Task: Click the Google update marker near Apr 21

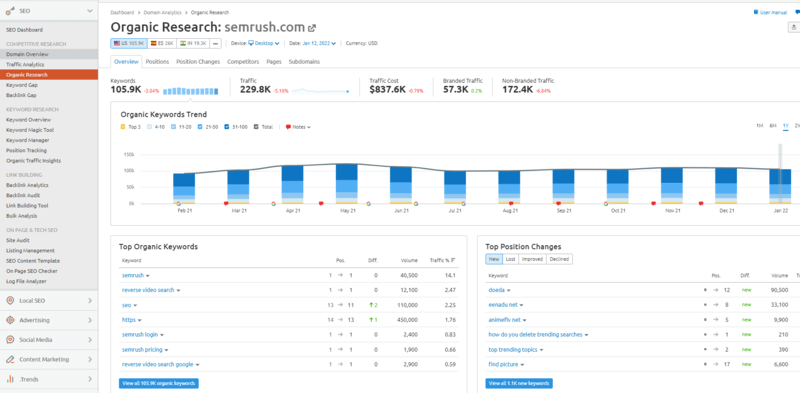Action: click(x=273, y=203)
